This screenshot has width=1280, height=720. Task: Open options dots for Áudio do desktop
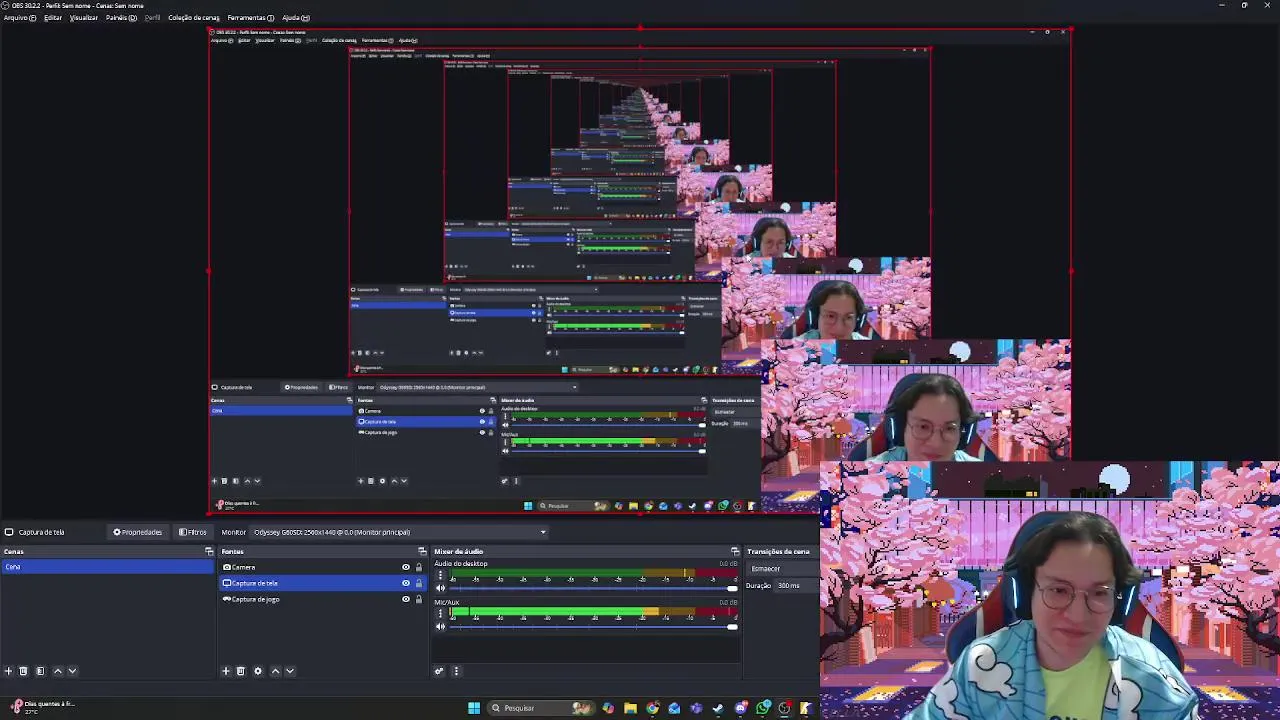tap(440, 576)
